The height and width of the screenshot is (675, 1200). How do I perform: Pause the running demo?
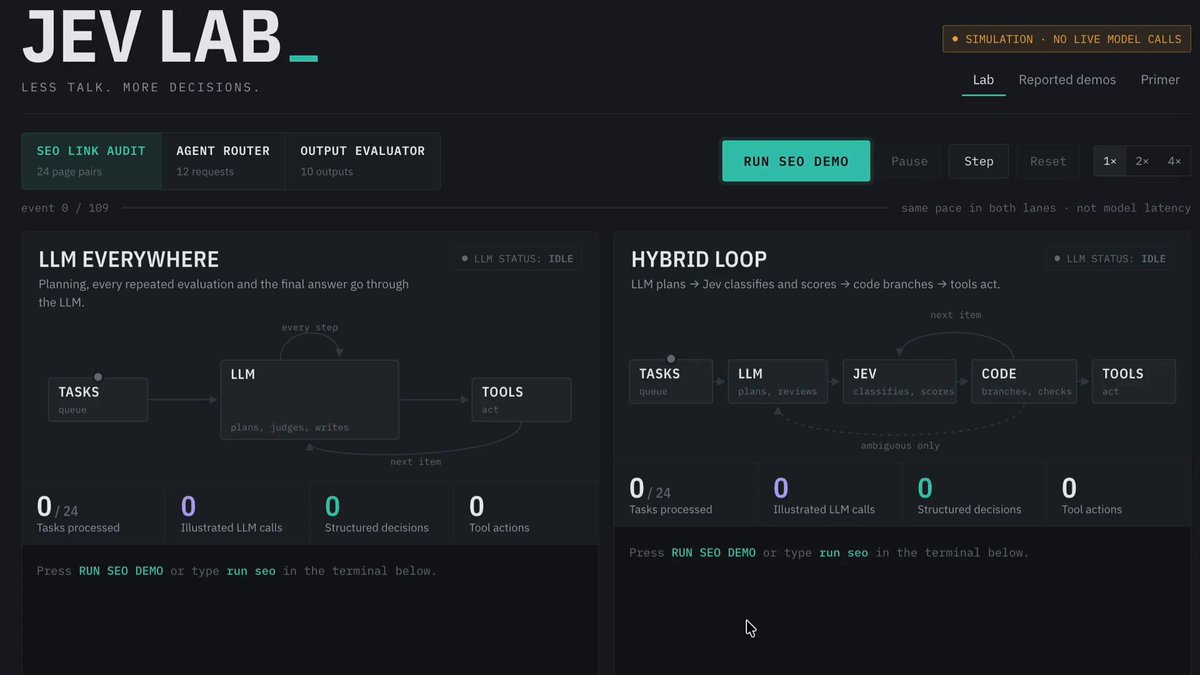(909, 161)
